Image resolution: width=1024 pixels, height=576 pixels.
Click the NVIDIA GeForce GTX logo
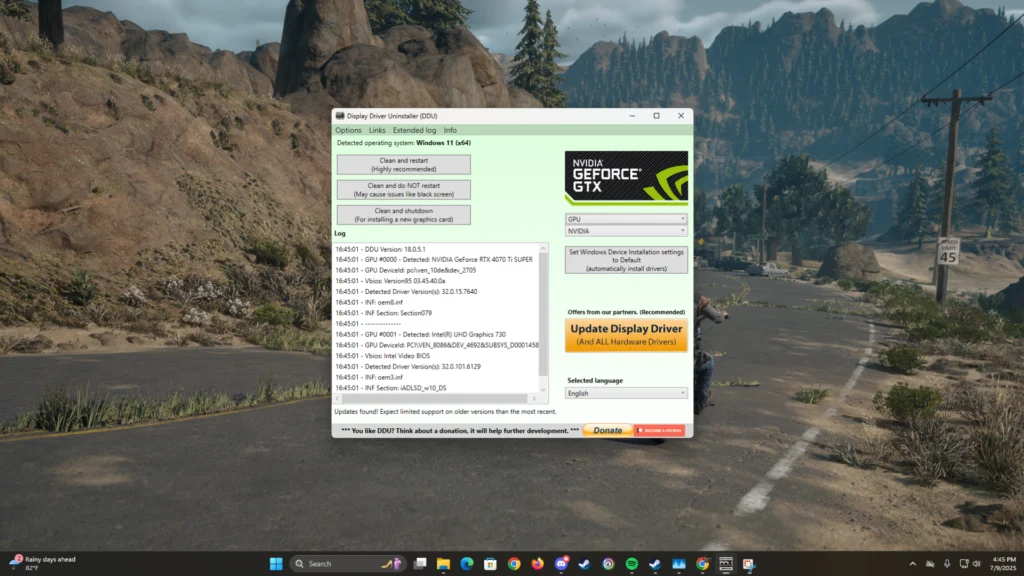pos(626,178)
